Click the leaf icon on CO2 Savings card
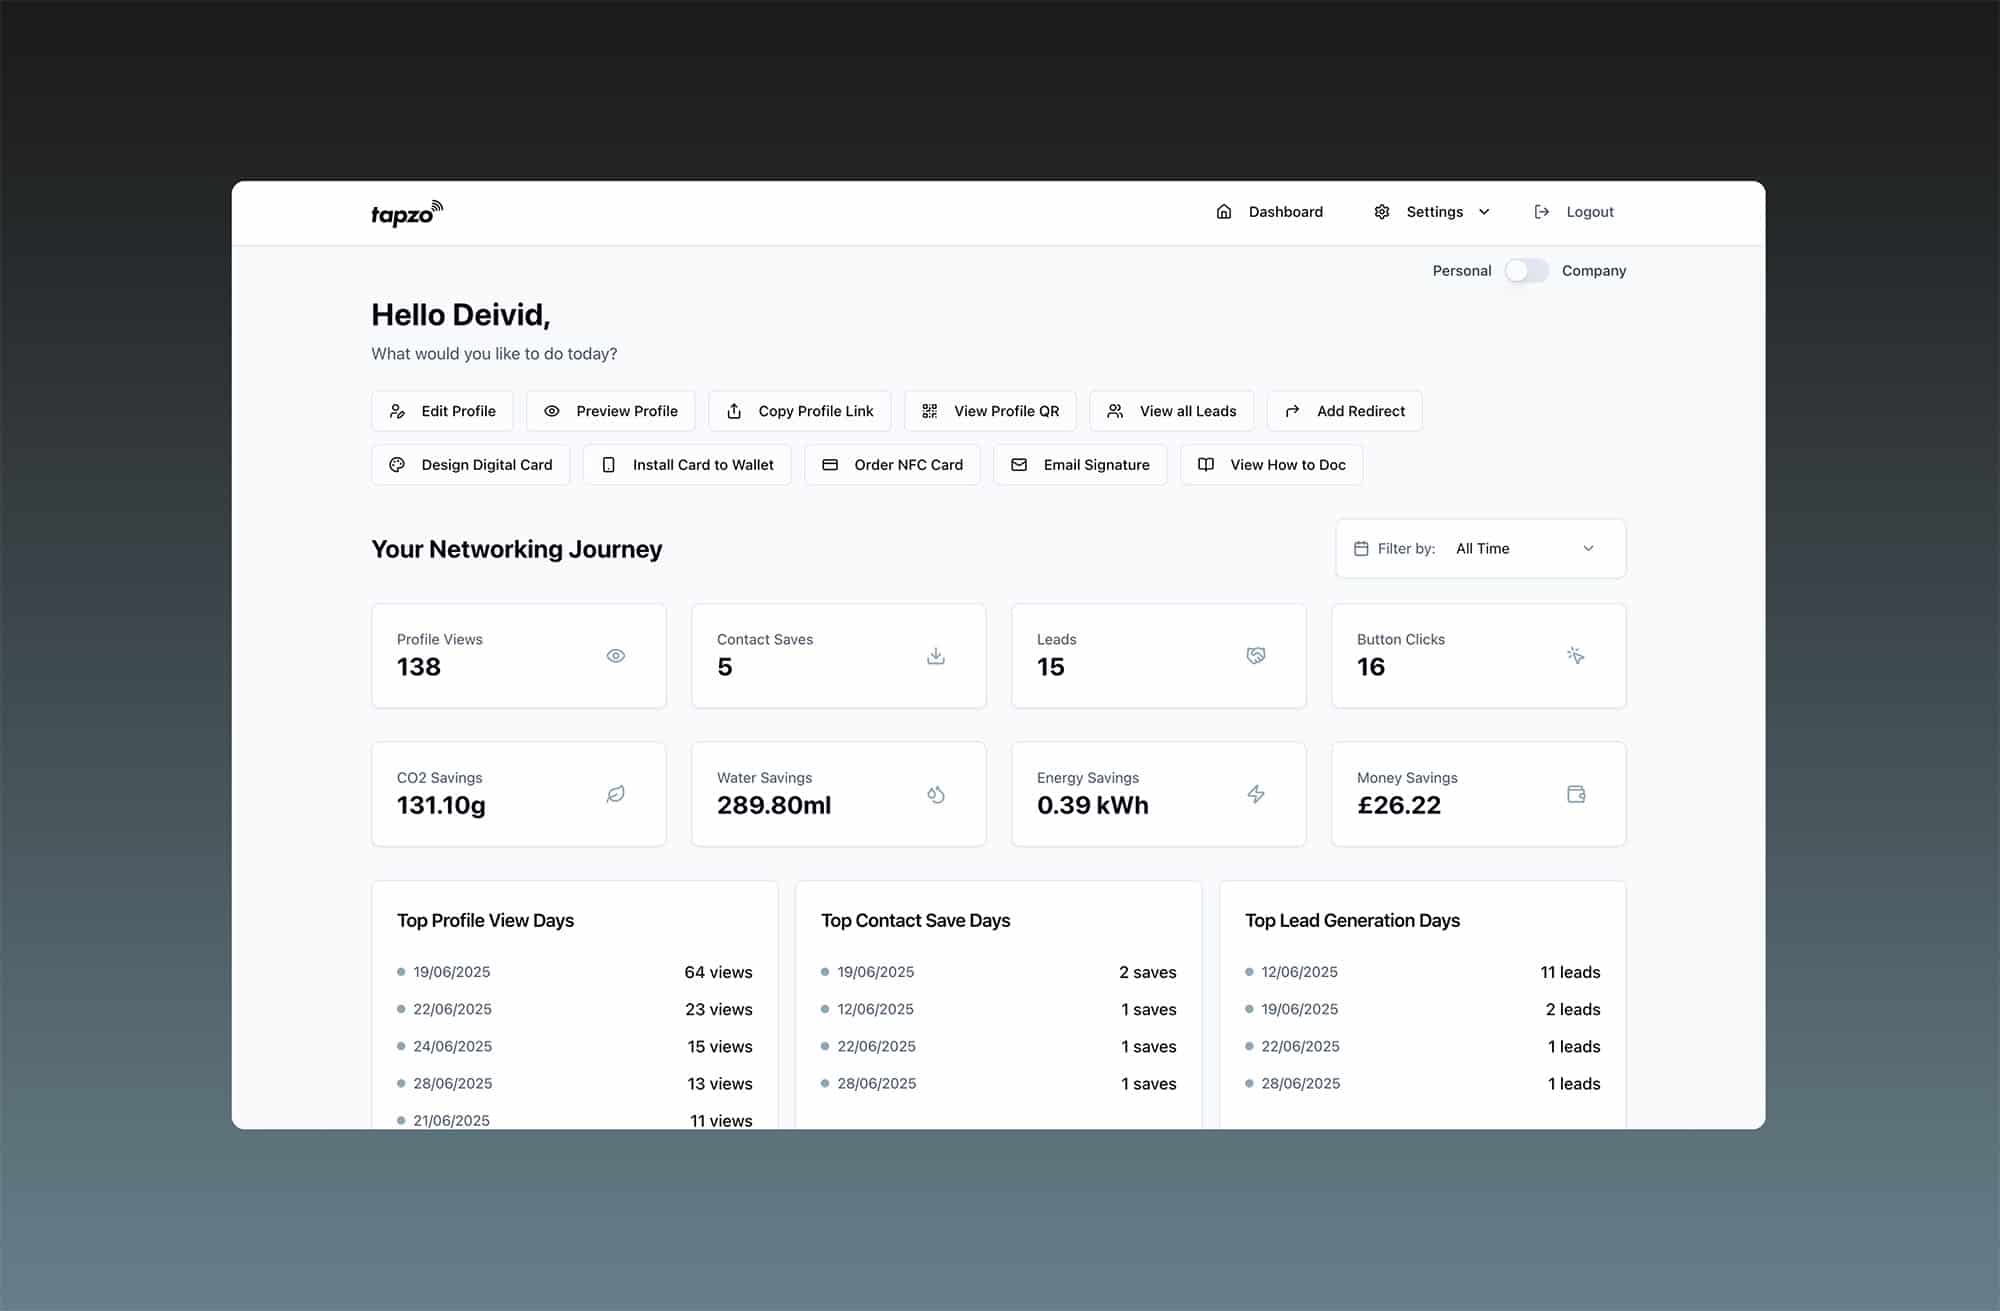 pyautogui.click(x=615, y=793)
